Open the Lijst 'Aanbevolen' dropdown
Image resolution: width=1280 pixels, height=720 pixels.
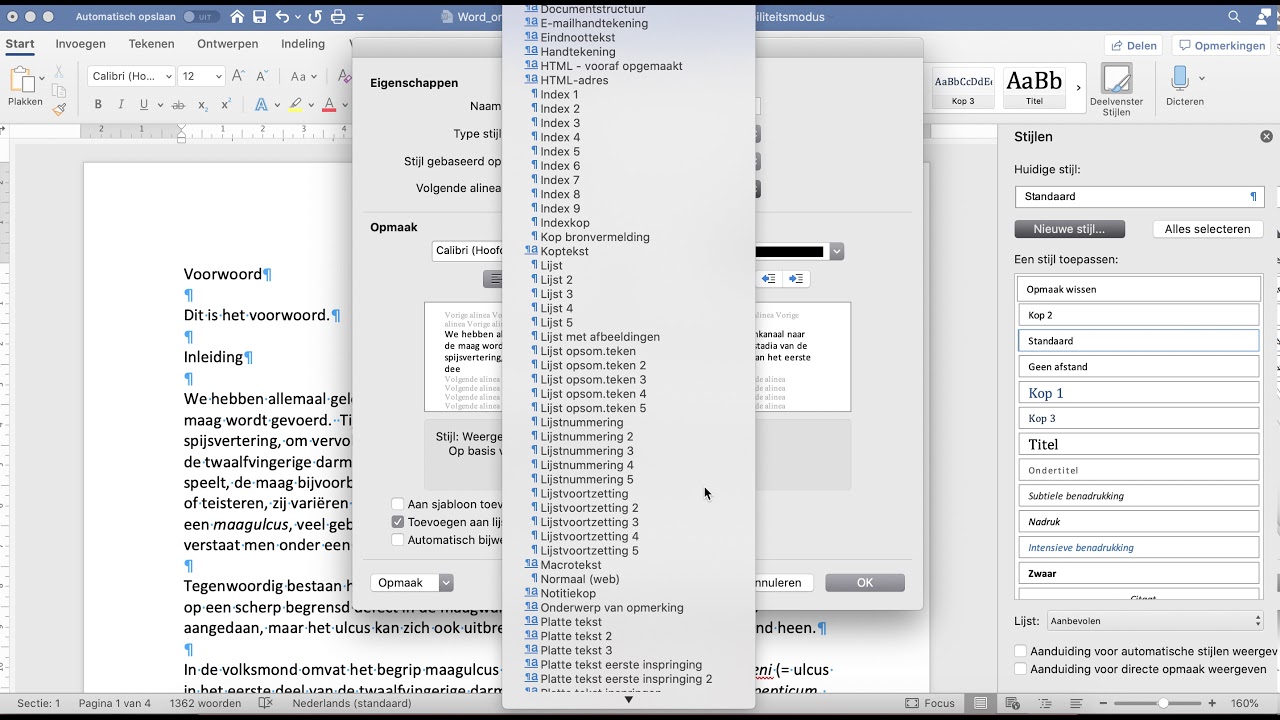(1154, 621)
